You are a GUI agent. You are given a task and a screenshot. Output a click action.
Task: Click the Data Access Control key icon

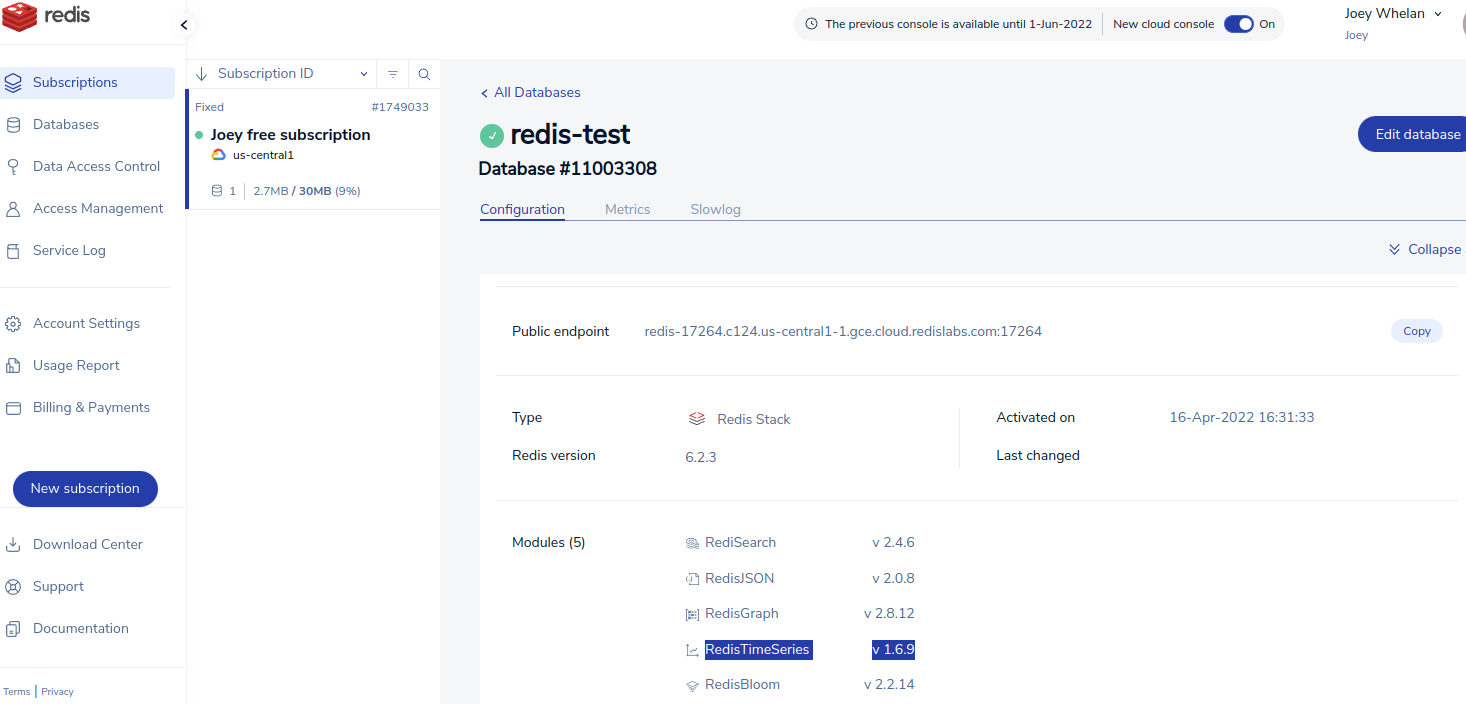13,167
